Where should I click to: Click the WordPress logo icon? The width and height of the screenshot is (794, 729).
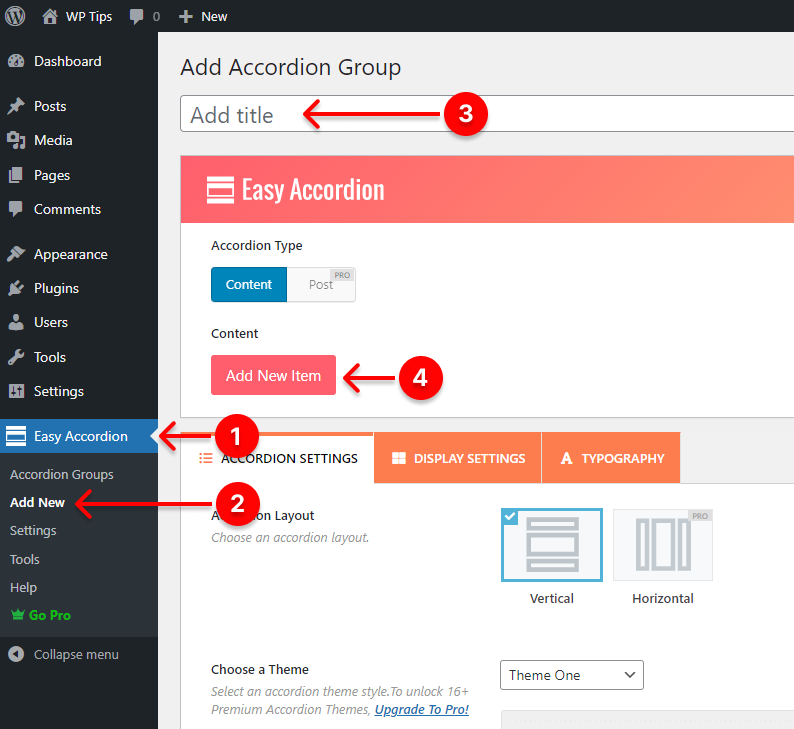[15, 16]
